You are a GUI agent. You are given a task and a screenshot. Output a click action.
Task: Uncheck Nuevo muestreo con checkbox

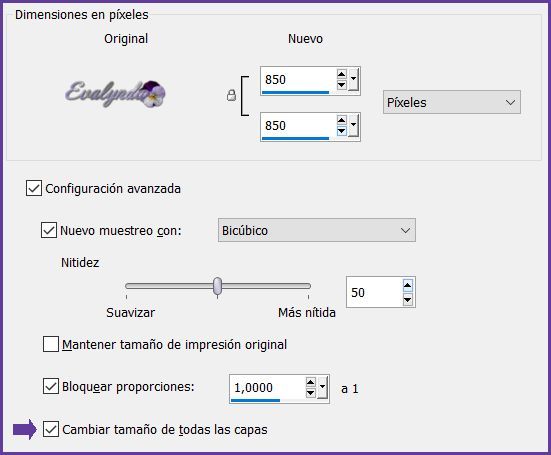(49, 230)
